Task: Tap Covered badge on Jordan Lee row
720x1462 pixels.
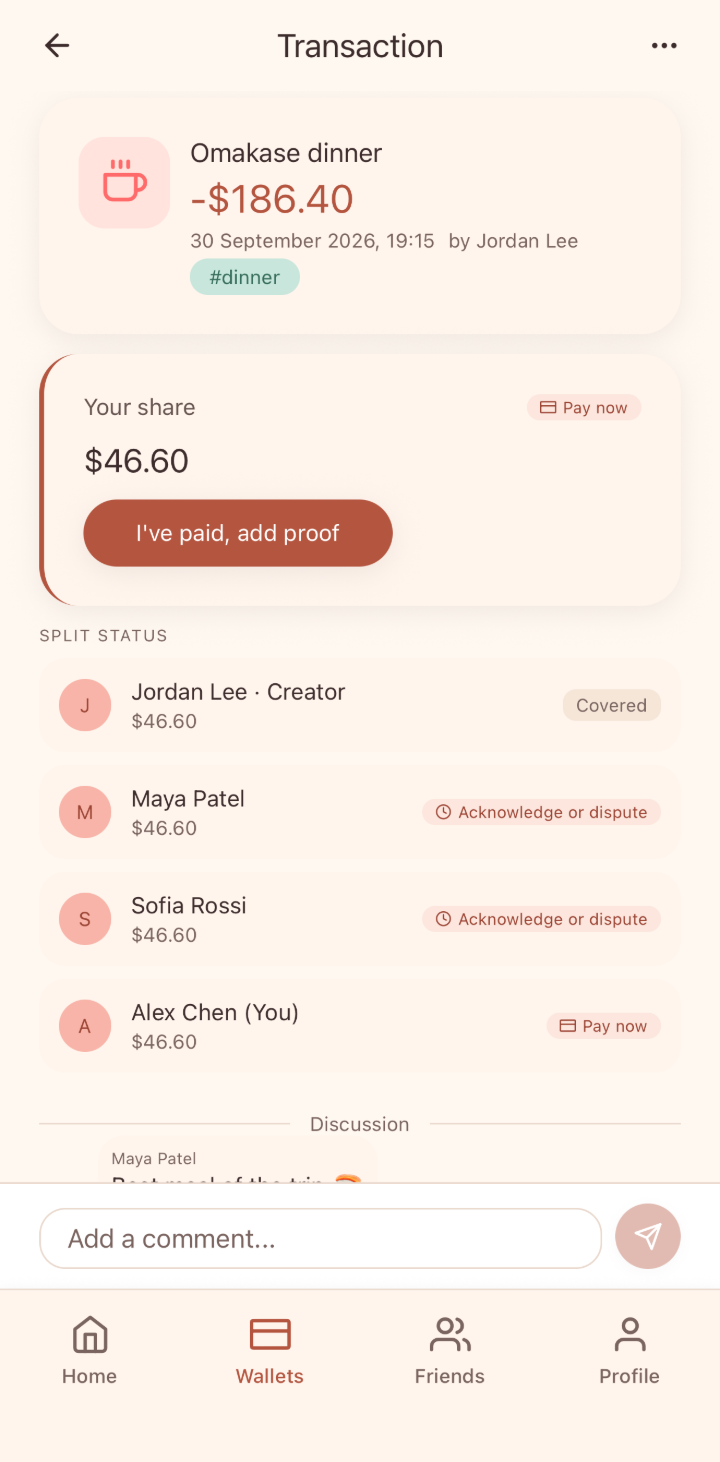Action: point(612,705)
